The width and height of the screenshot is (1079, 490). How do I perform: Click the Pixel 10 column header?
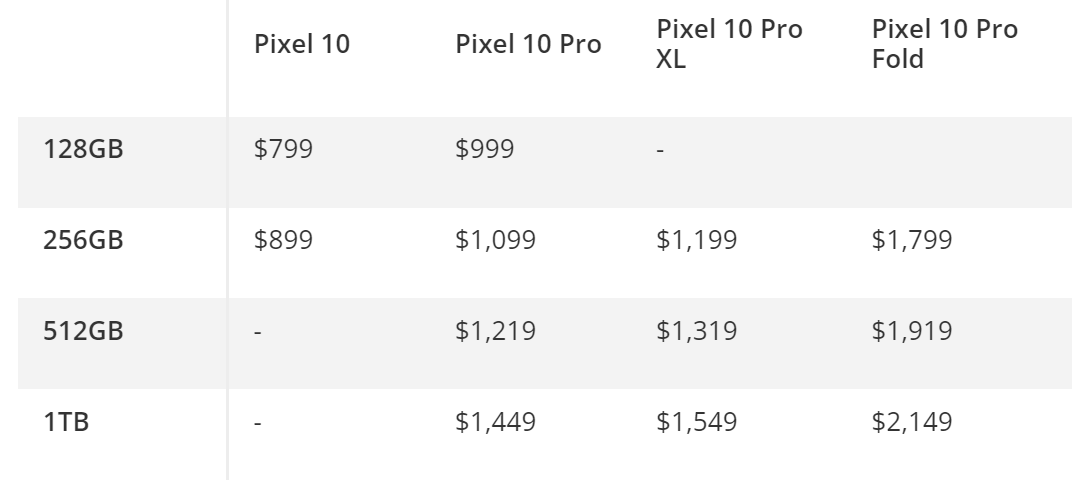pos(302,45)
